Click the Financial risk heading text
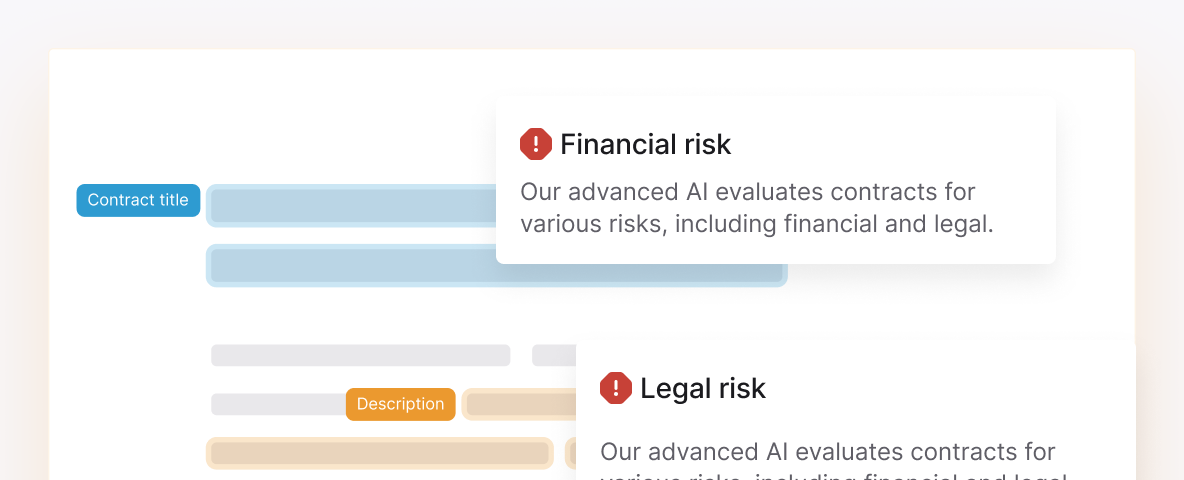 coord(646,144)
